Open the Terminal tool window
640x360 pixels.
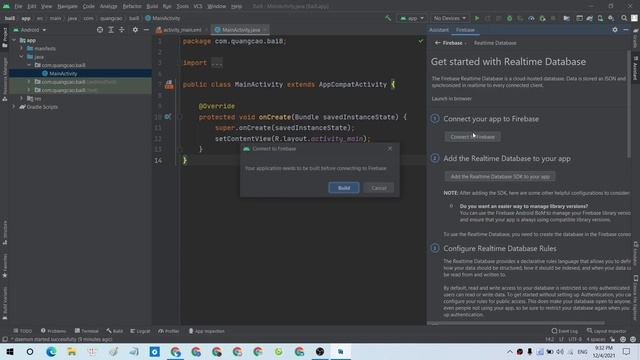(x=87, y=331)
